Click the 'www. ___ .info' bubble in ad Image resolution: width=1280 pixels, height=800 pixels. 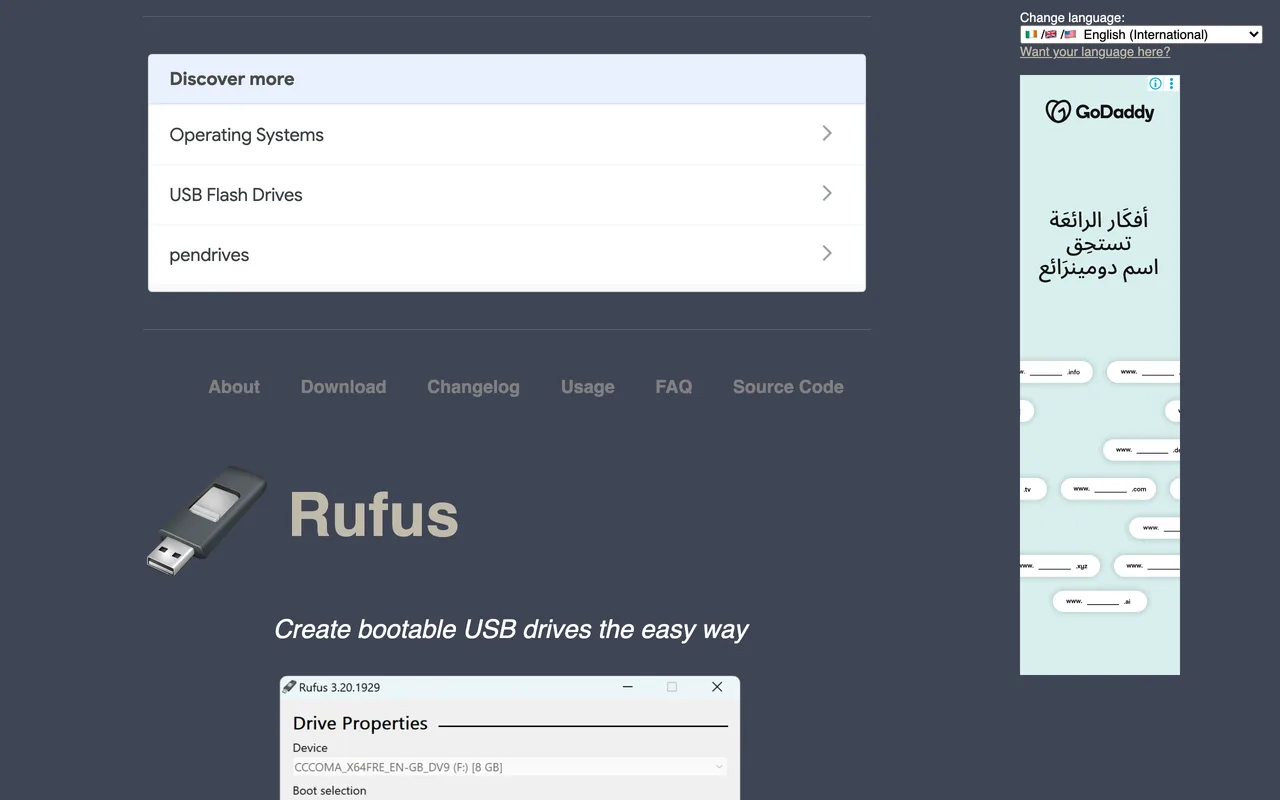(x=1057, y=372)
